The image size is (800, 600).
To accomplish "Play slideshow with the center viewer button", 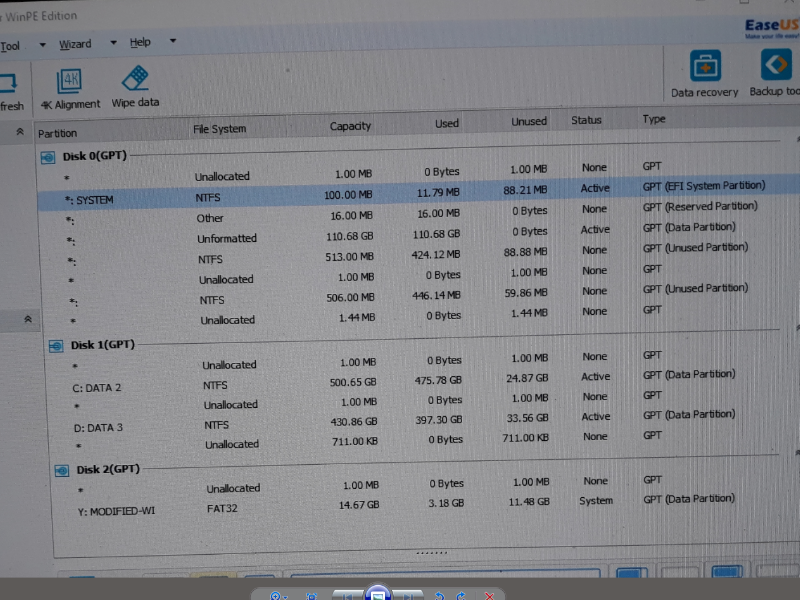I will 378,593.
